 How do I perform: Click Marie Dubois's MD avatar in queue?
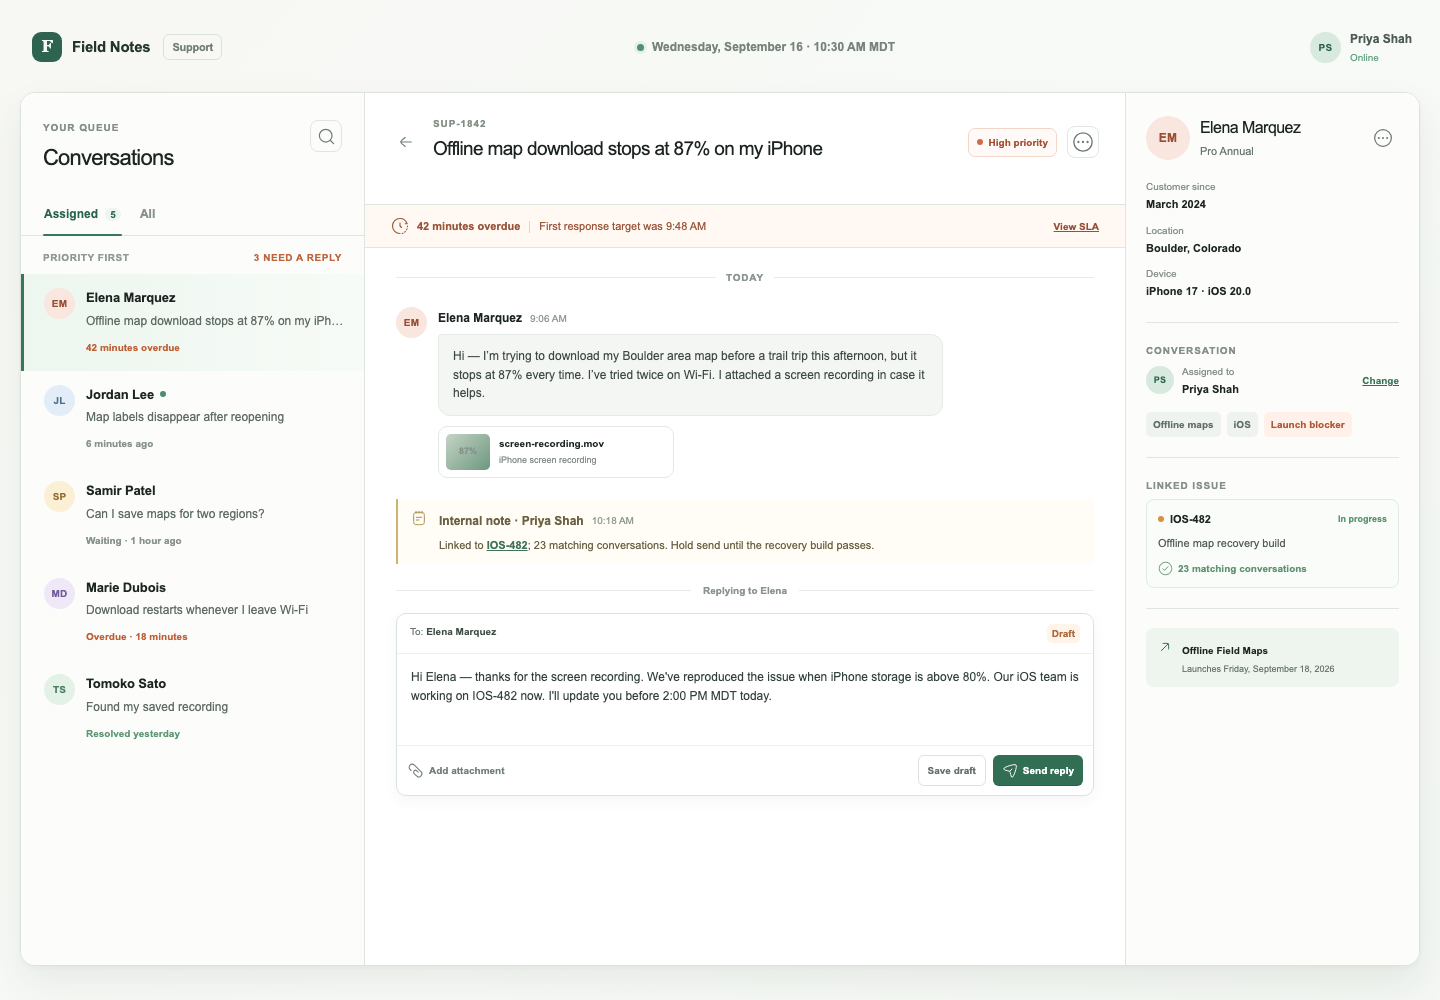coord(59,593)
